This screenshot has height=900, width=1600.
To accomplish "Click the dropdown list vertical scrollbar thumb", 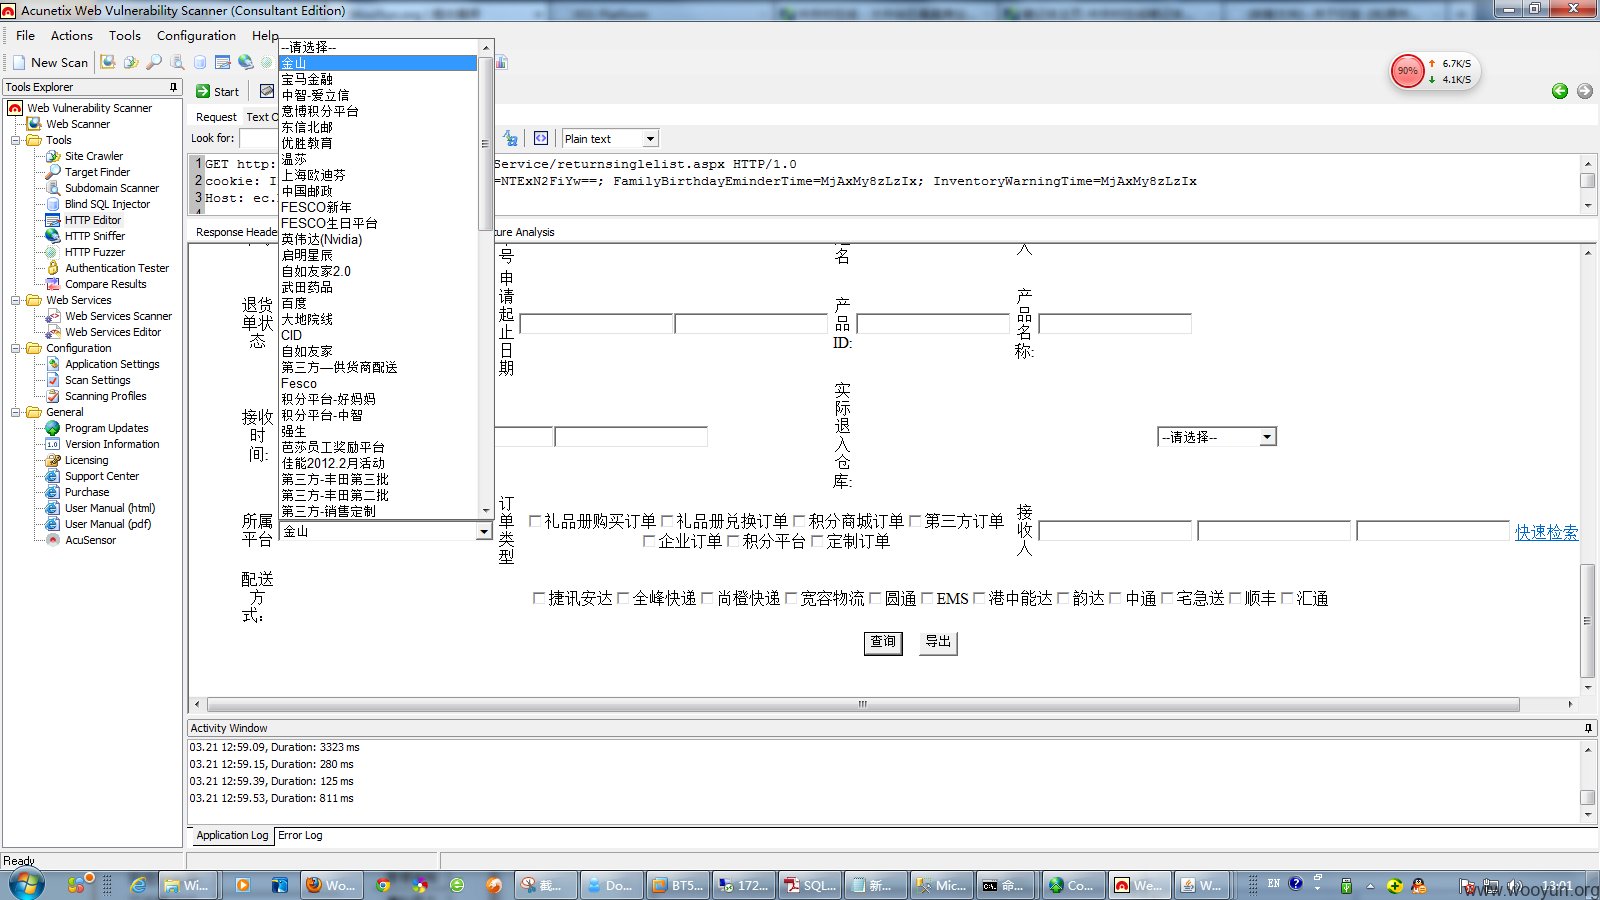I will (x=486, y=144).
